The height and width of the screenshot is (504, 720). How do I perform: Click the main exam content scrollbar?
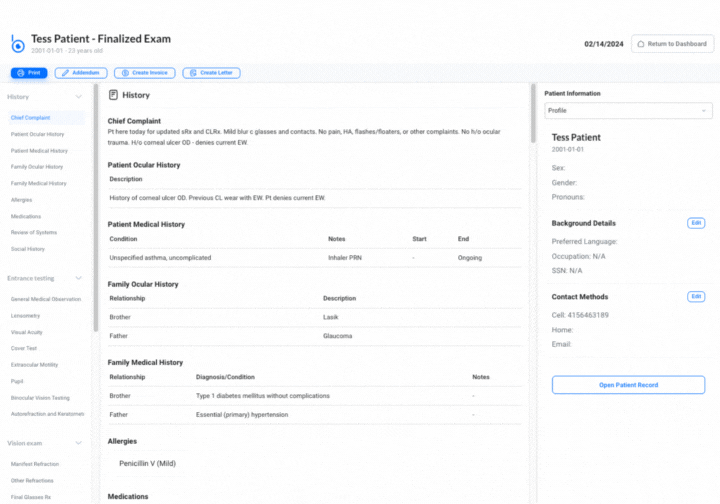[x=533, y=113]
